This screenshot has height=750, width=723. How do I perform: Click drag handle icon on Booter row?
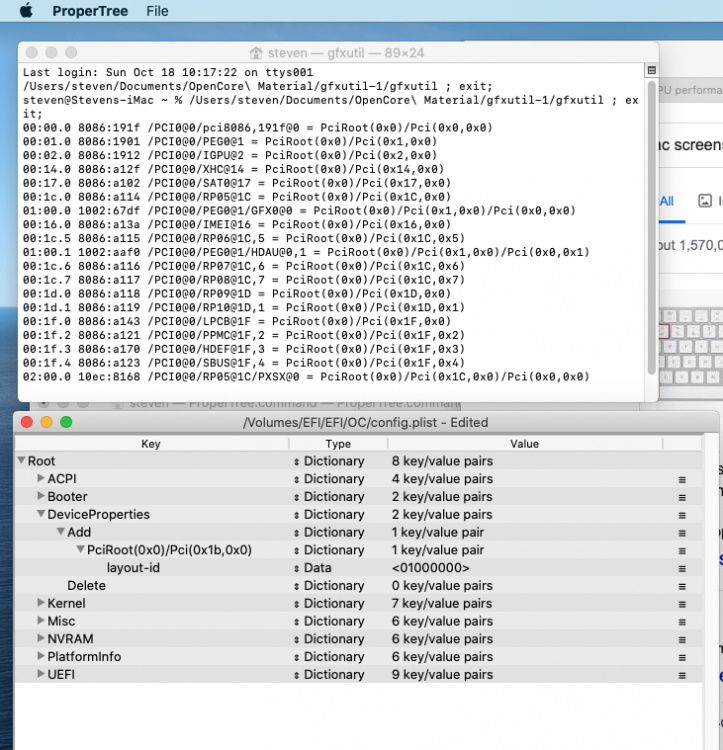click(682, 497)
